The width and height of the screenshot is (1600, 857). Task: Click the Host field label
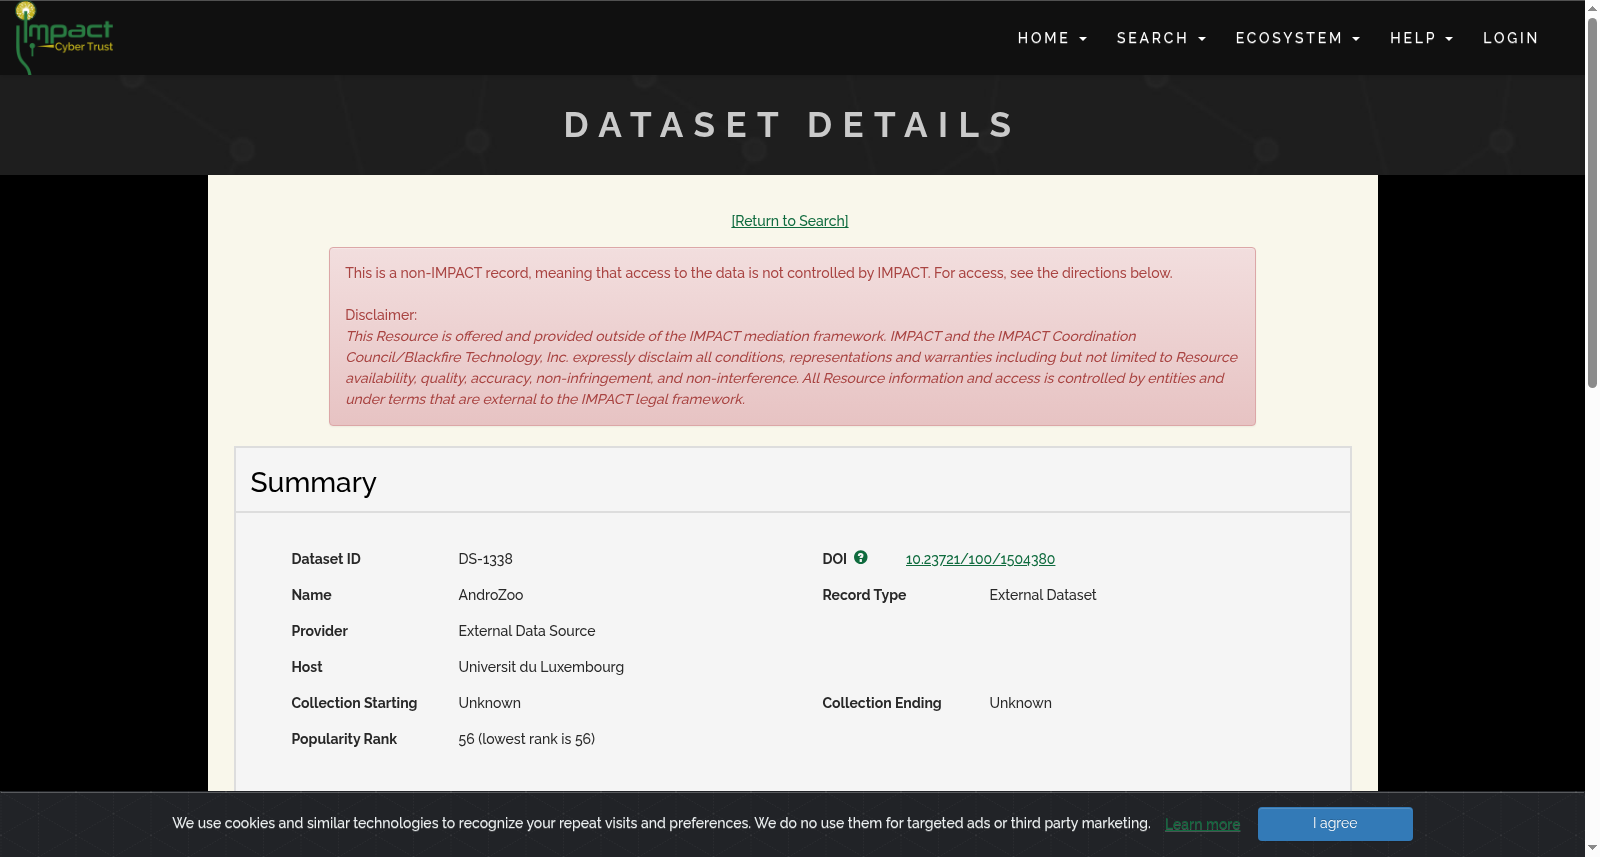(x=307, y=667)
